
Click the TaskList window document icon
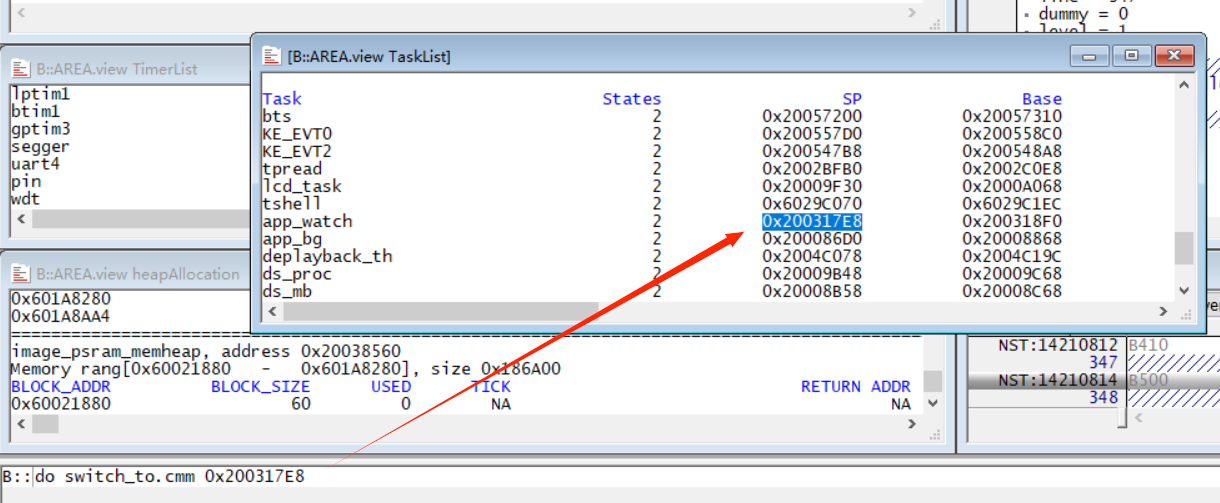click(x=271, y=56)
